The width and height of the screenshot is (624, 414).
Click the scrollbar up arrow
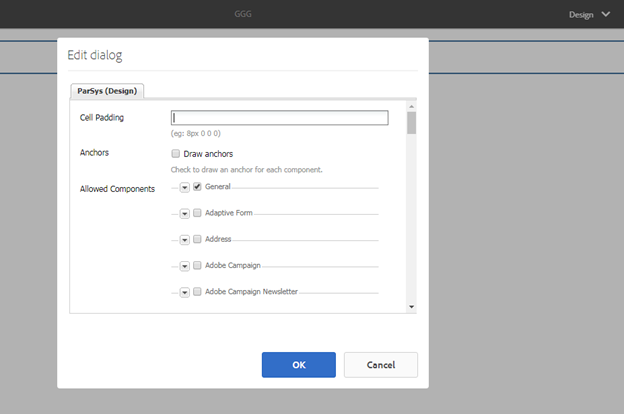point(411,105)
